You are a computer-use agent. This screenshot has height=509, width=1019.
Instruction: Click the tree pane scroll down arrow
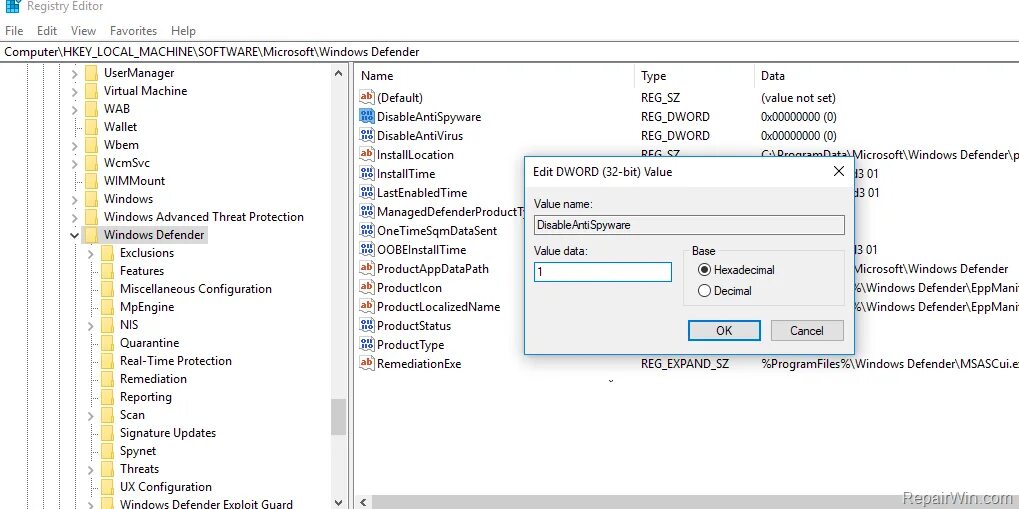click(x=338, y=501)
